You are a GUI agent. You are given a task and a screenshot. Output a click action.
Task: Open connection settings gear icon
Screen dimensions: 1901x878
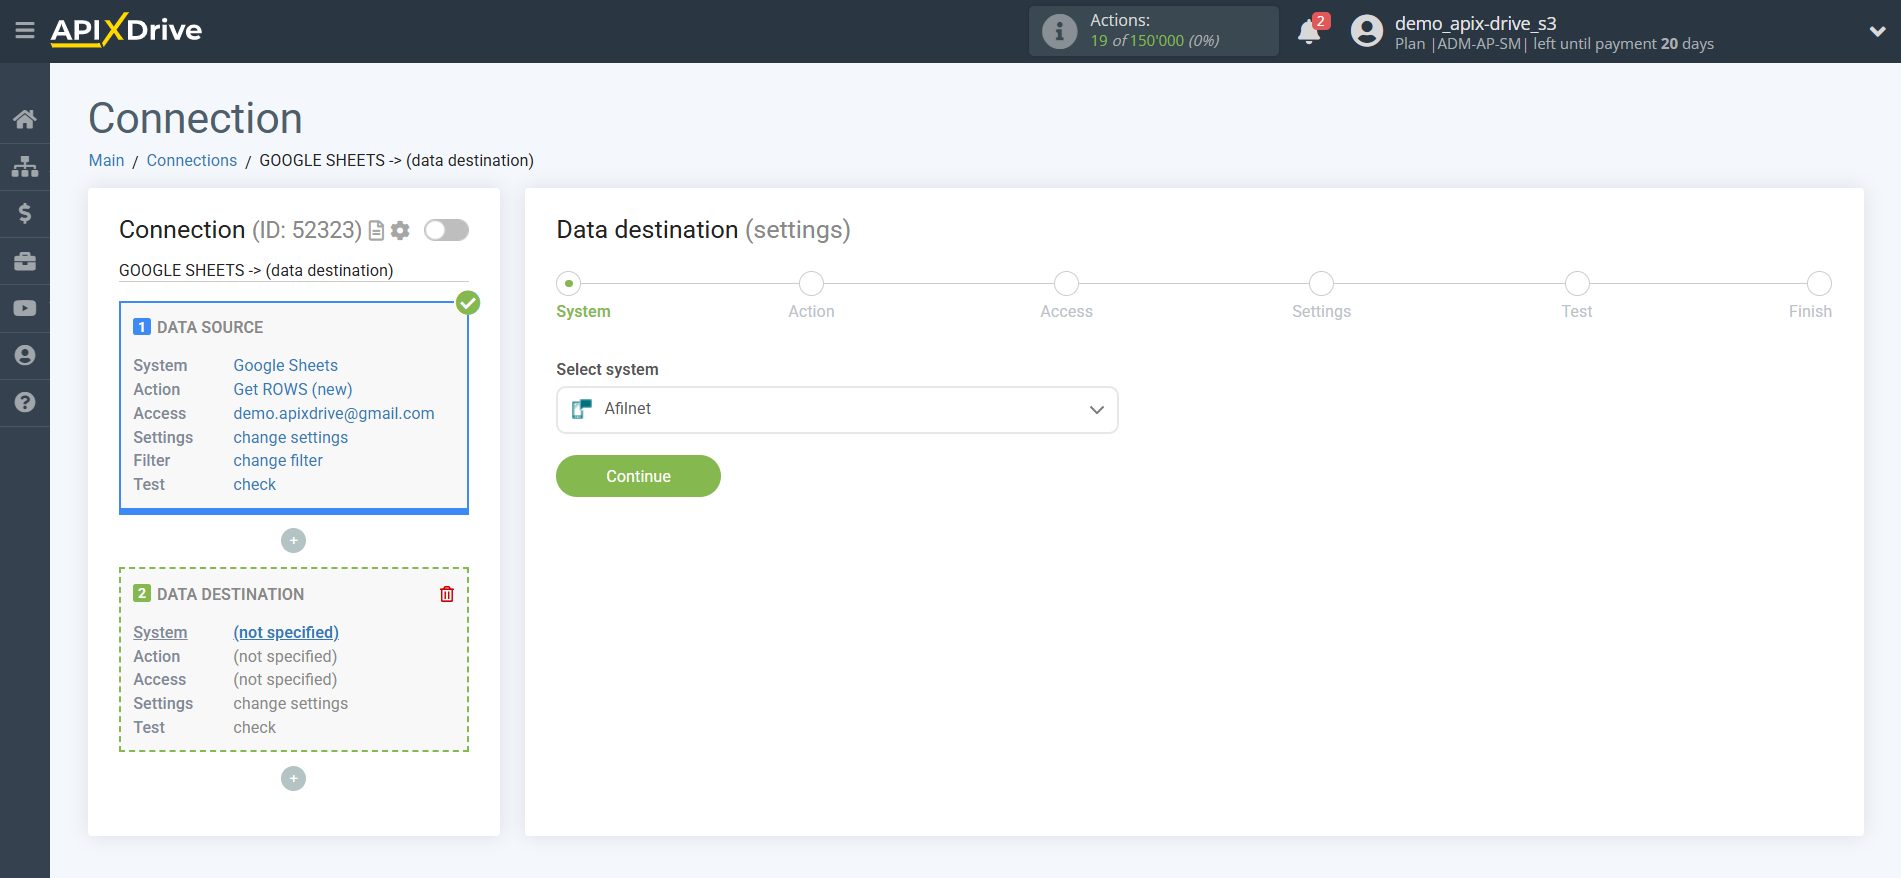400,231
